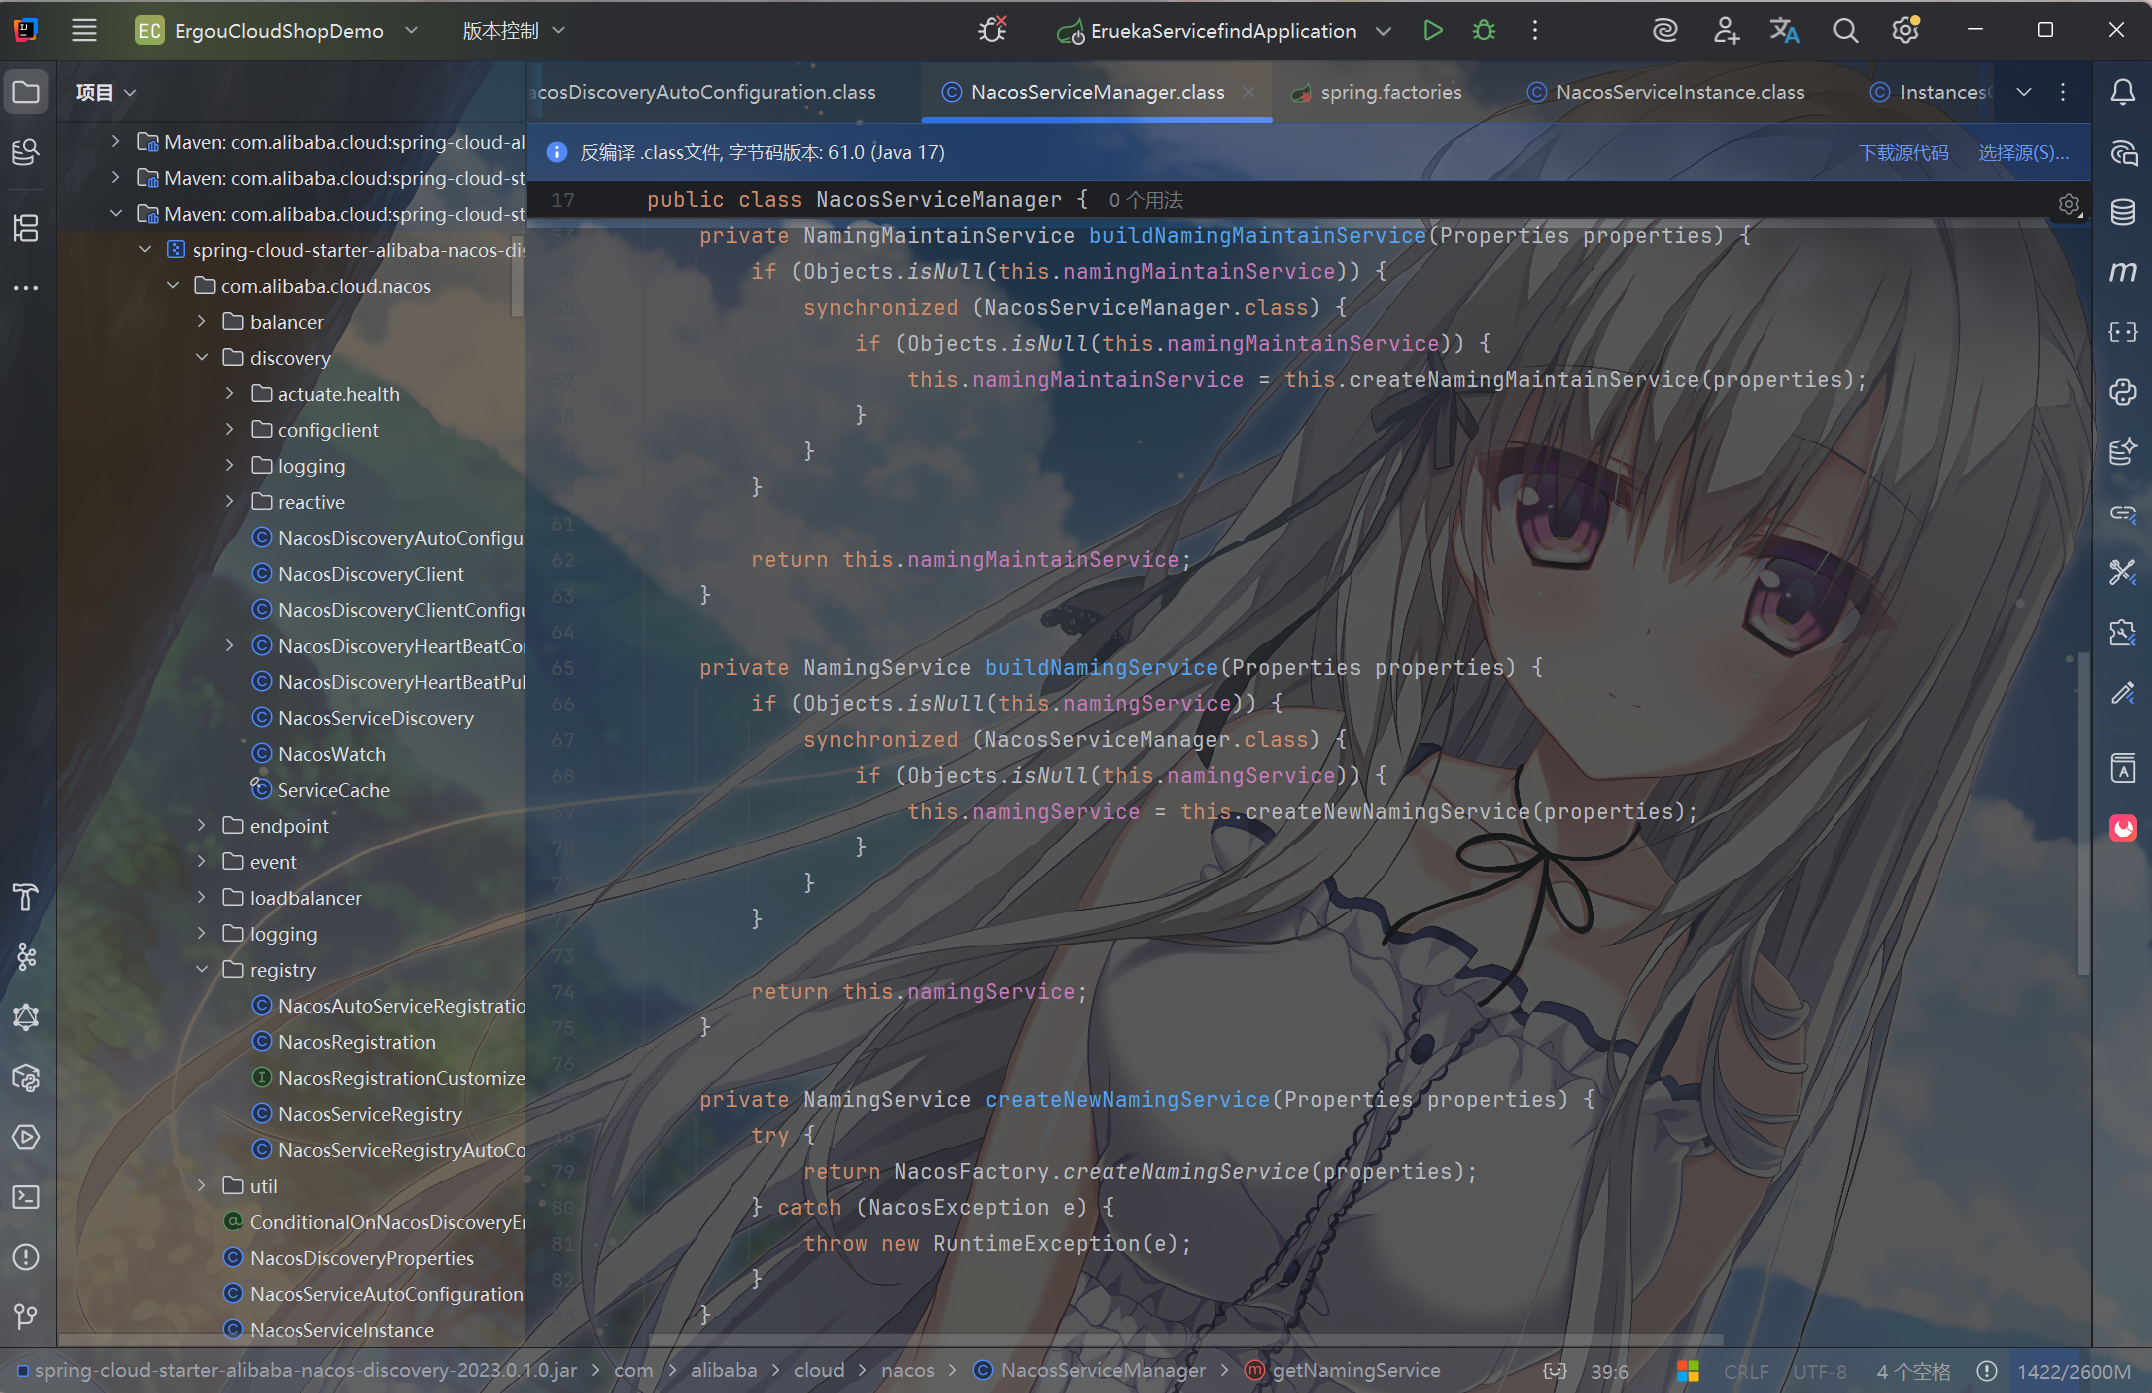Select NacosDiscoveryClient in project tree
The height and width of the screenshot is (1393, 2152).
pyautogui.click(x=370, y=573)
